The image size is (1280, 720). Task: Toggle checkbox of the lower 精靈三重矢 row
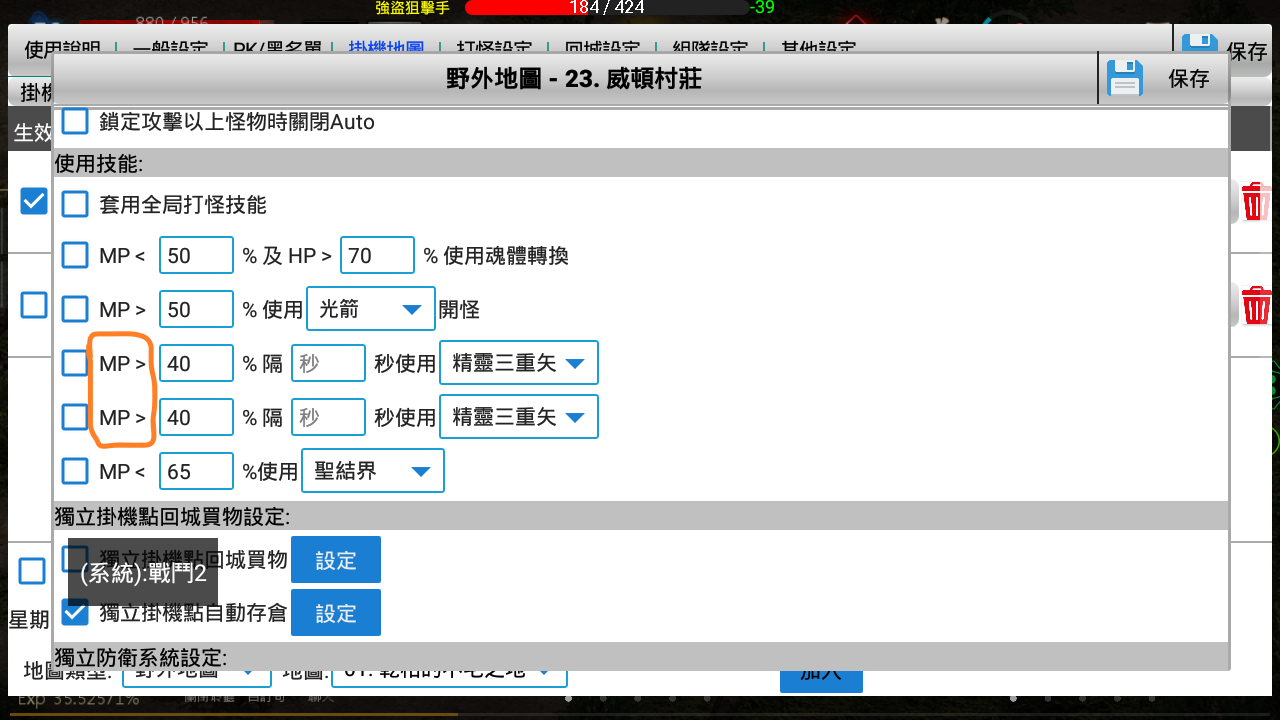tap(75, 416)
